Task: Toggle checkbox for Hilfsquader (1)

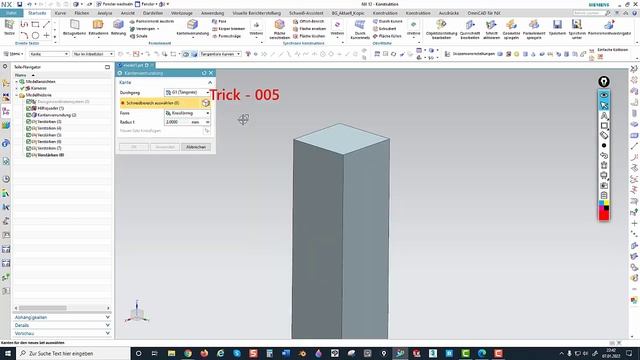Action: tap(29, 108)
